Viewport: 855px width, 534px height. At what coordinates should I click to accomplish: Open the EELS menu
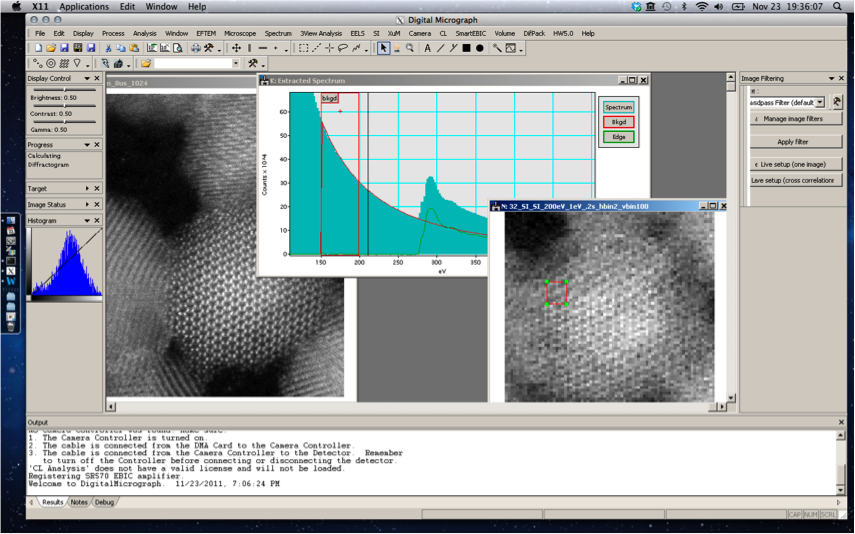pos(358,33)
